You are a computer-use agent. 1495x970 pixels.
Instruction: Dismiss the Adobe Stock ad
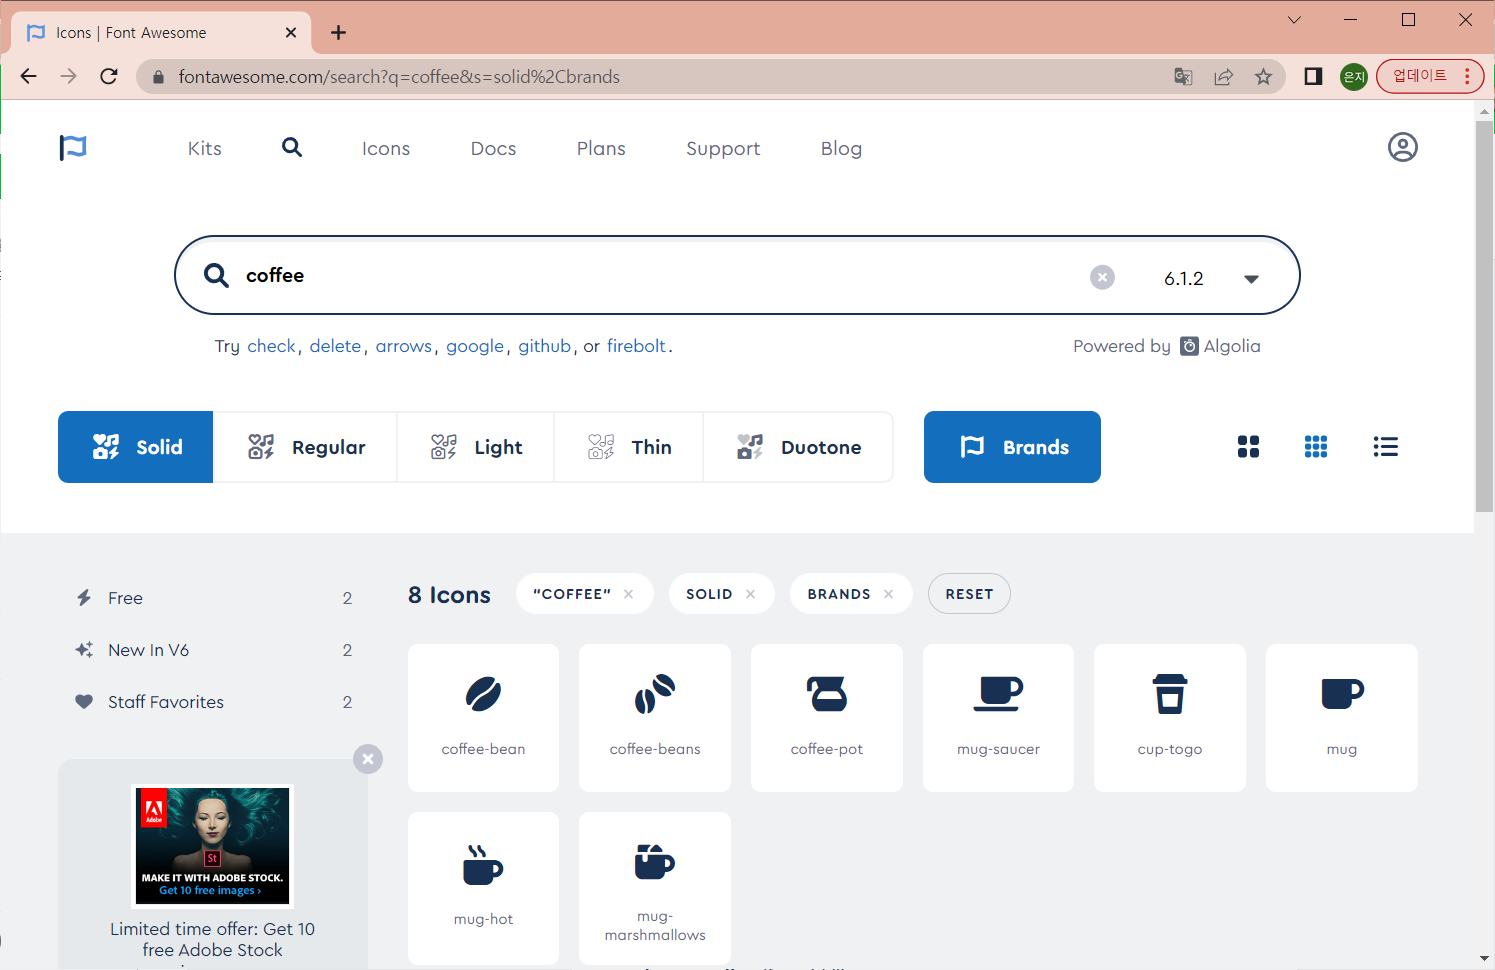tap(368, 759)
